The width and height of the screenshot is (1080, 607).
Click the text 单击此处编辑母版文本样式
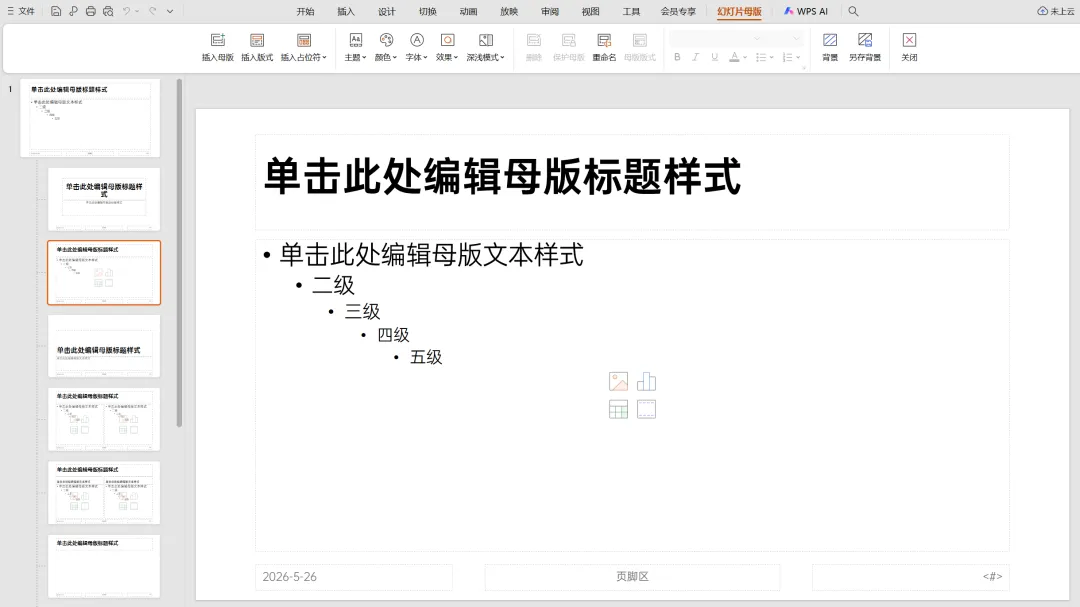point(431,255)
